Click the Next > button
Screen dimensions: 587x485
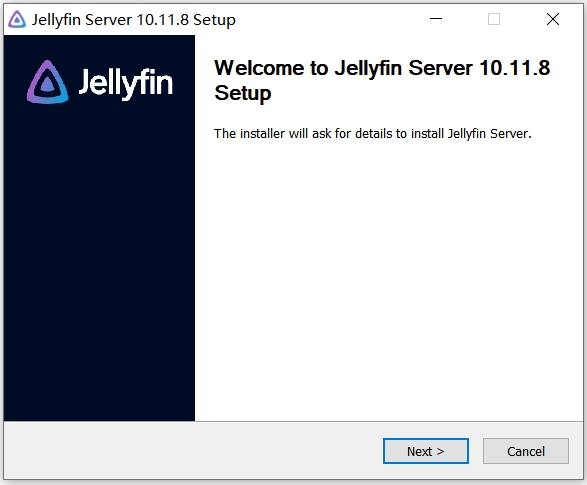[x=426, y=451]
